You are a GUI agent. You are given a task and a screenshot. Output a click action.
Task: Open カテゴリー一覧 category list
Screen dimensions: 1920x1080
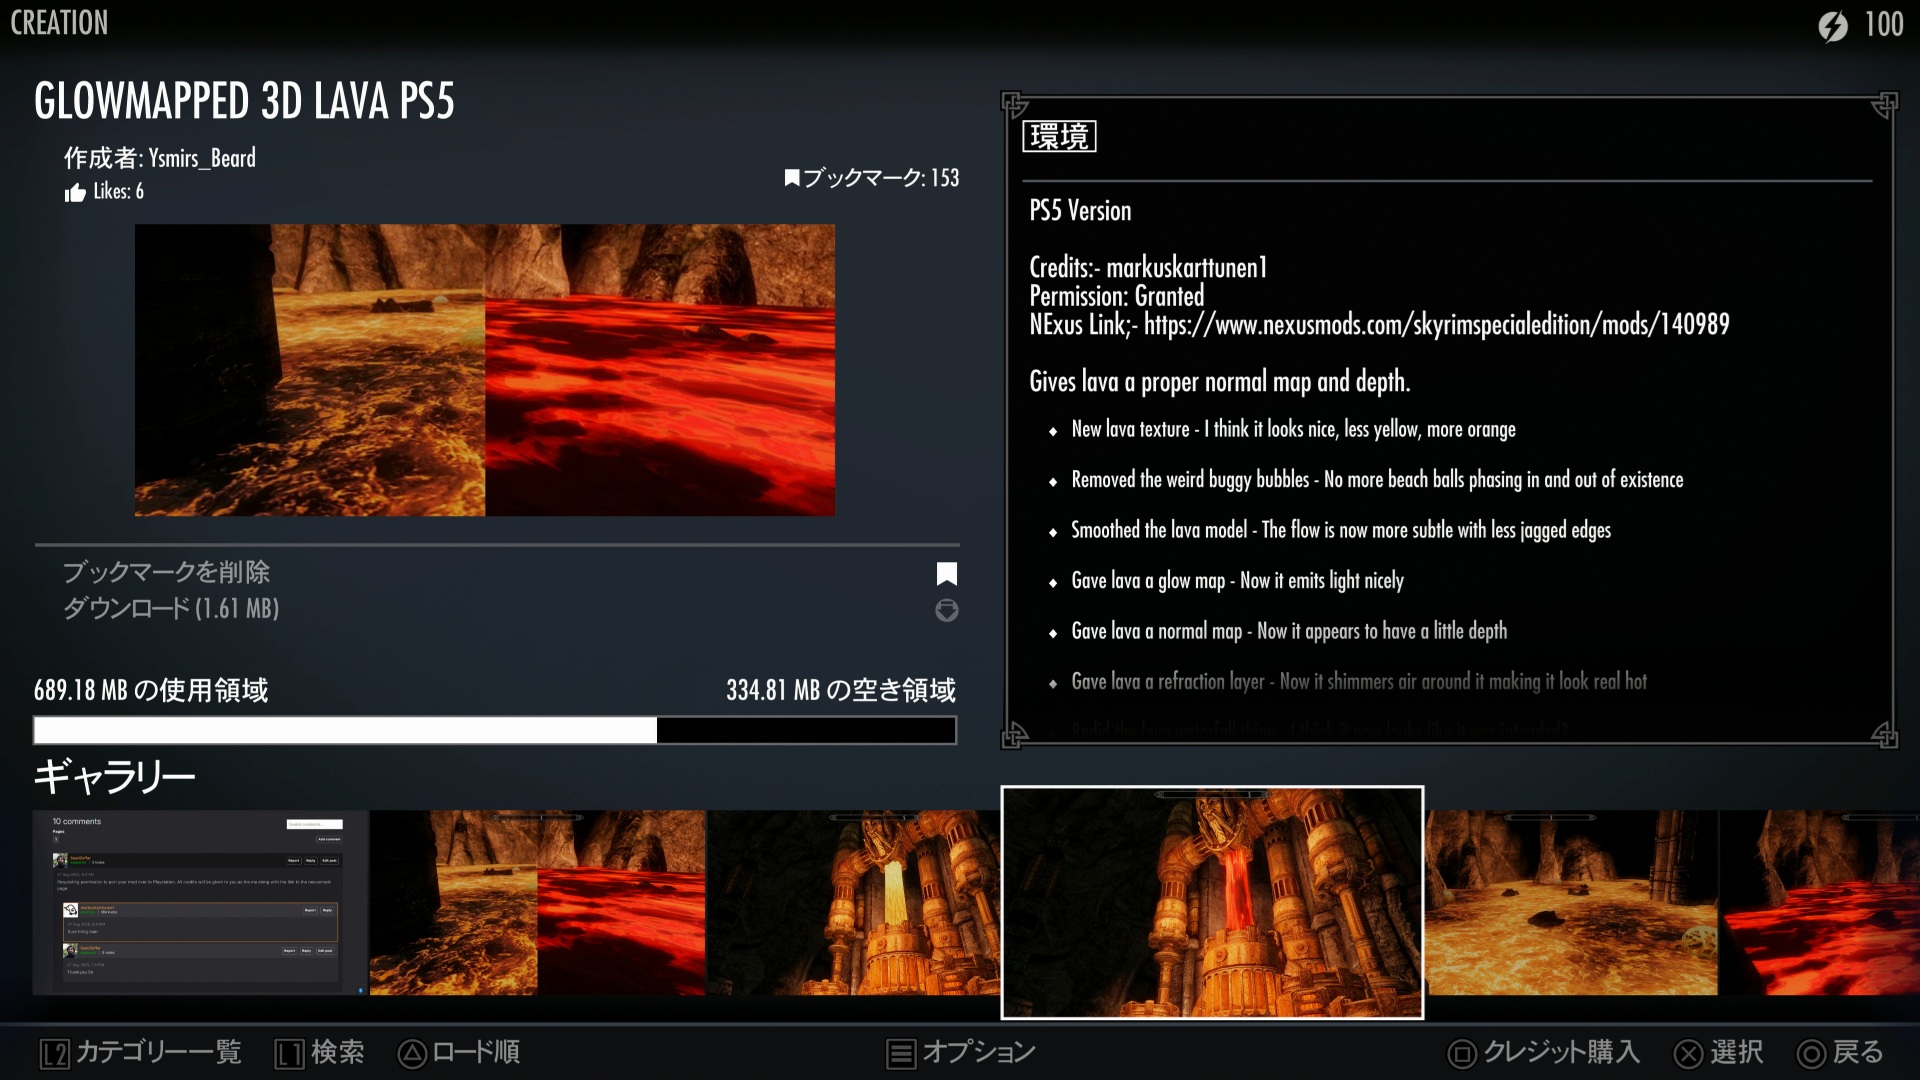(159, 1052)
